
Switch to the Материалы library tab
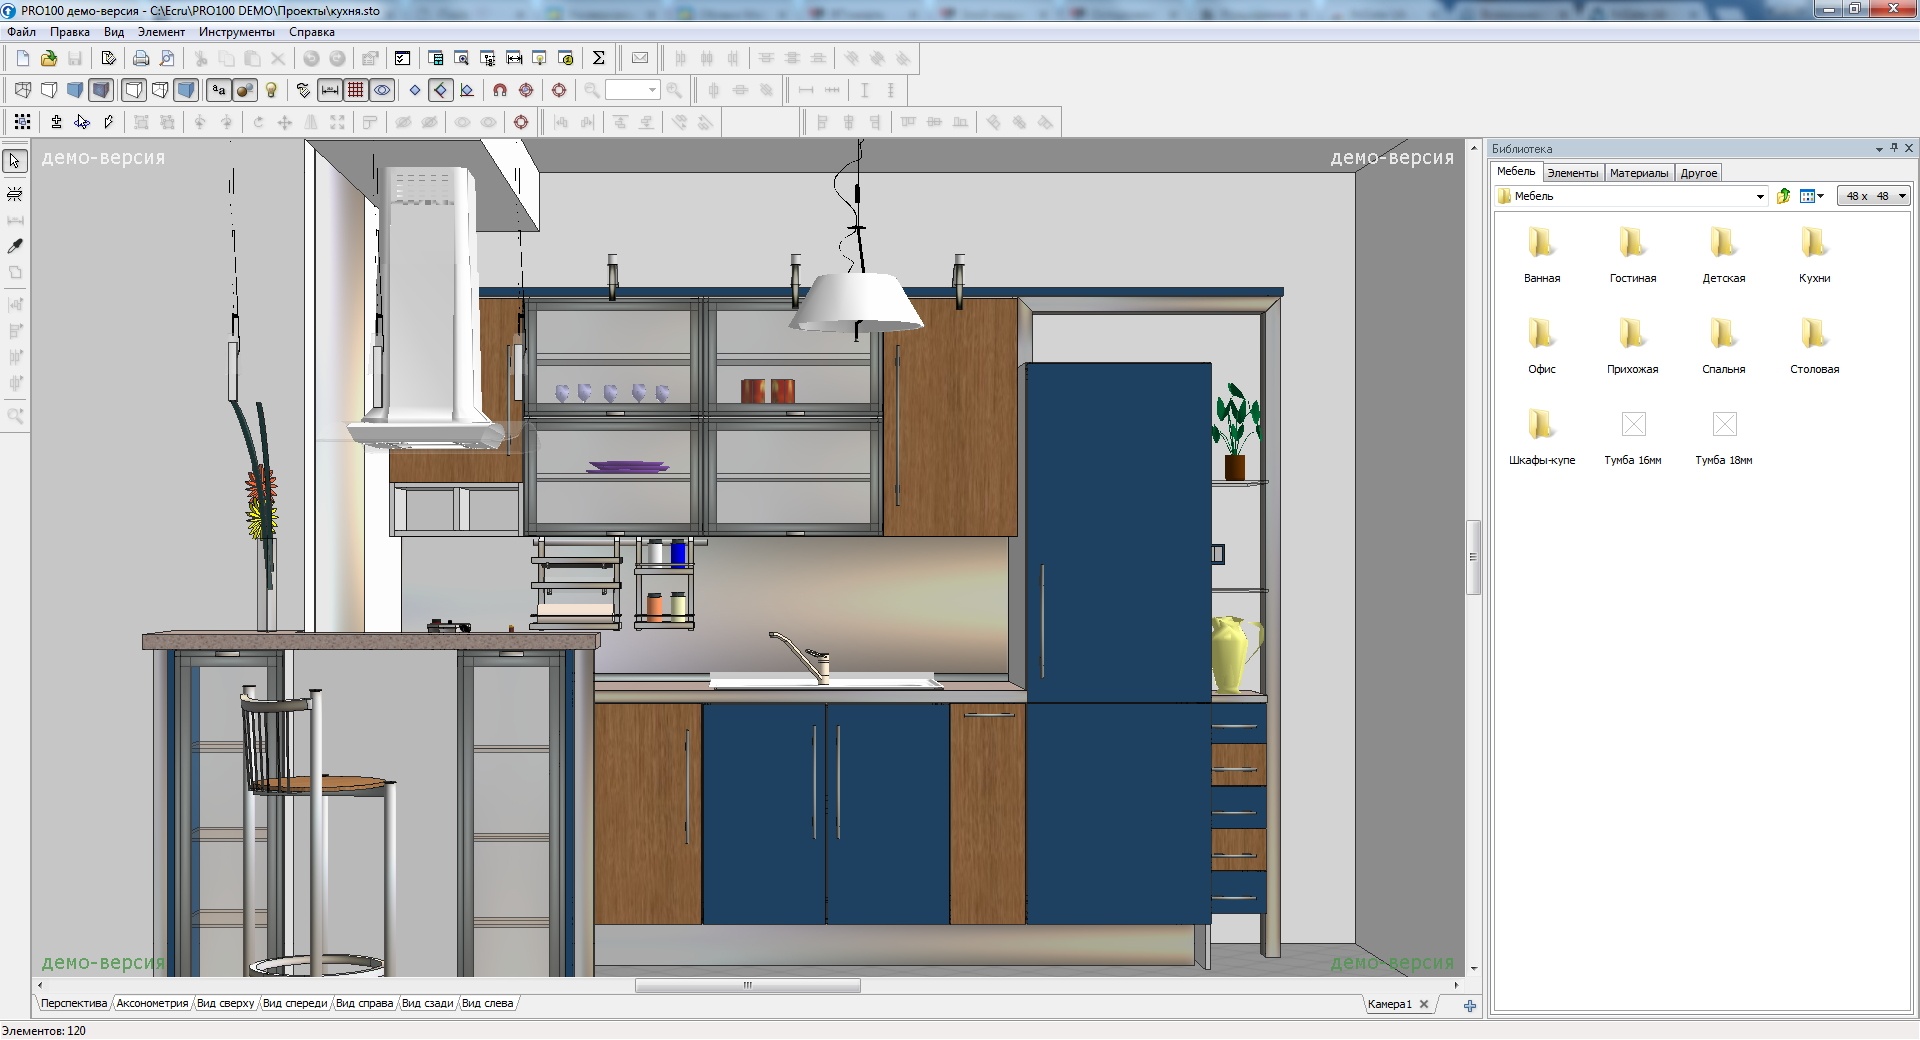pyautogui.click(x=1638, y=173)
